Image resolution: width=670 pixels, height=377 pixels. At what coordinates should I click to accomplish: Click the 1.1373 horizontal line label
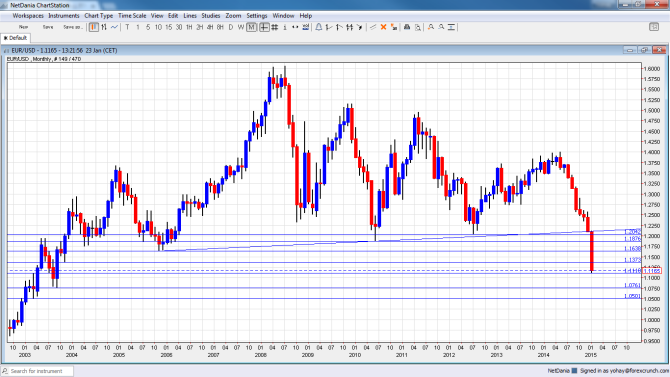tap(632, 260)
